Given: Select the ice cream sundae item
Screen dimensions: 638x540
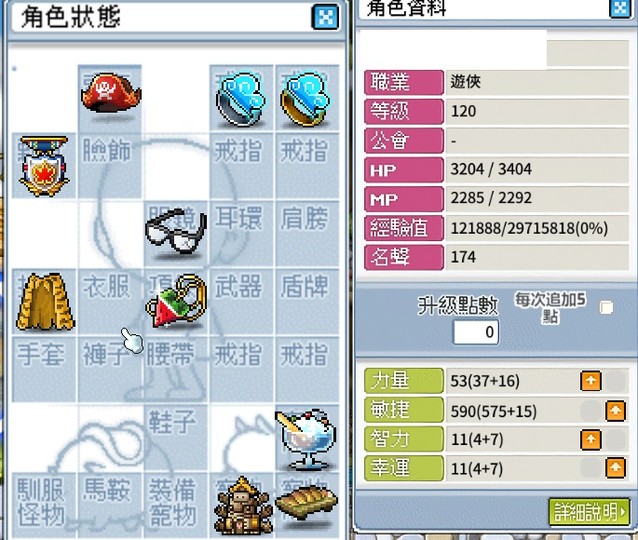Looking at the screenshot, I should pyautogui.click(x=307, y=440).
